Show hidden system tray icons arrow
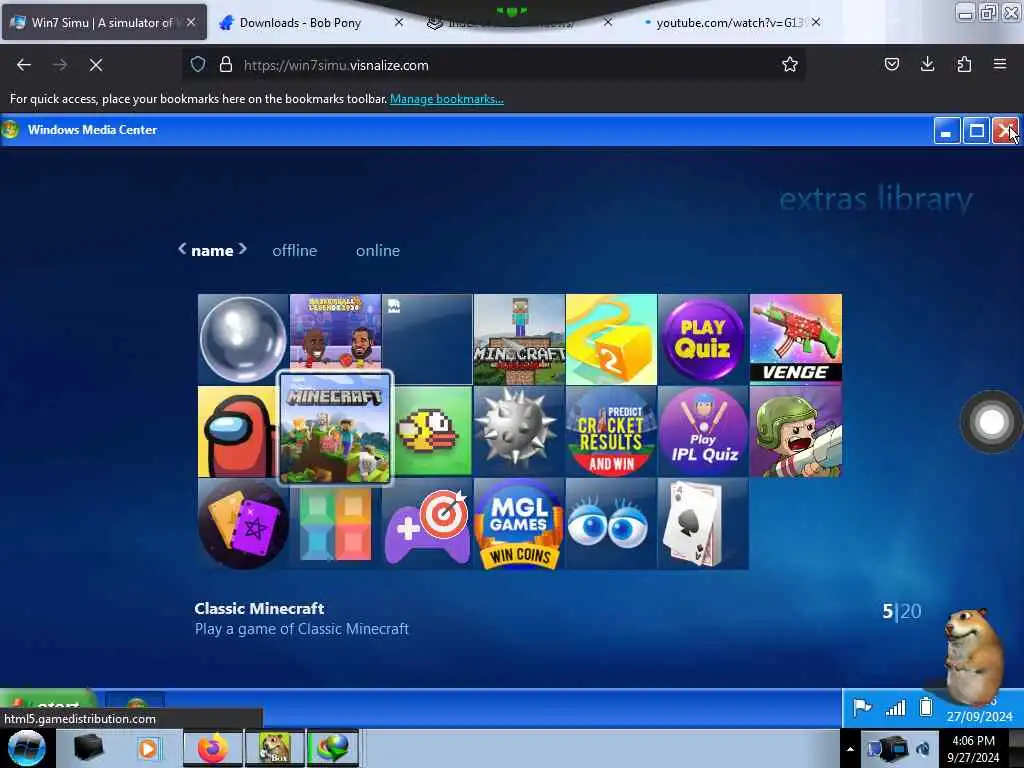1024x768 pixels. tap(850, 749)
